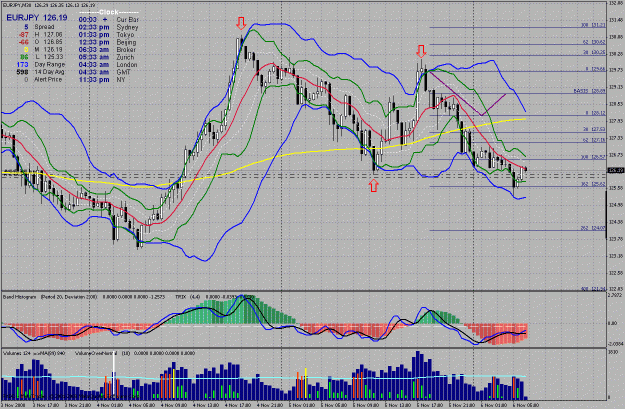Click the 5 Nov 21:00 time axis label
The width and height of the screenshot is (625, 409).
pyautogui.click(x=462, y=405)
